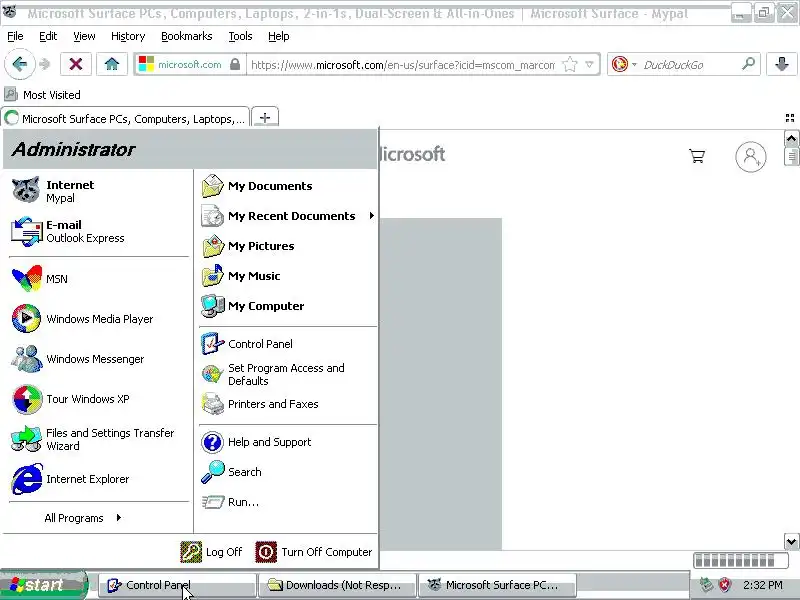Click the account sign-in avatar icon
The height and width of the screenshot is (600, 800).
point(751,156)
